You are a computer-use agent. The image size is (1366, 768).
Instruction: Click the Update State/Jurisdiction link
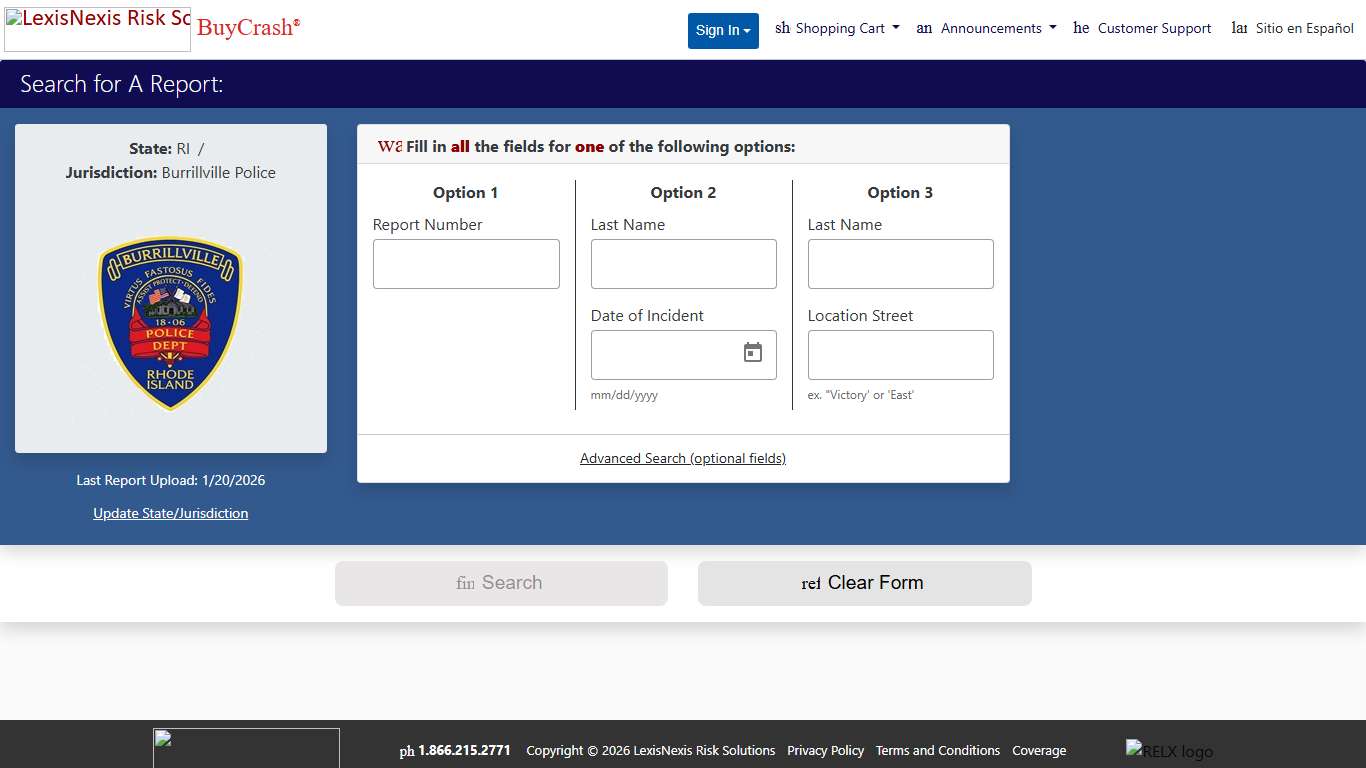click(x=171, y=513)
